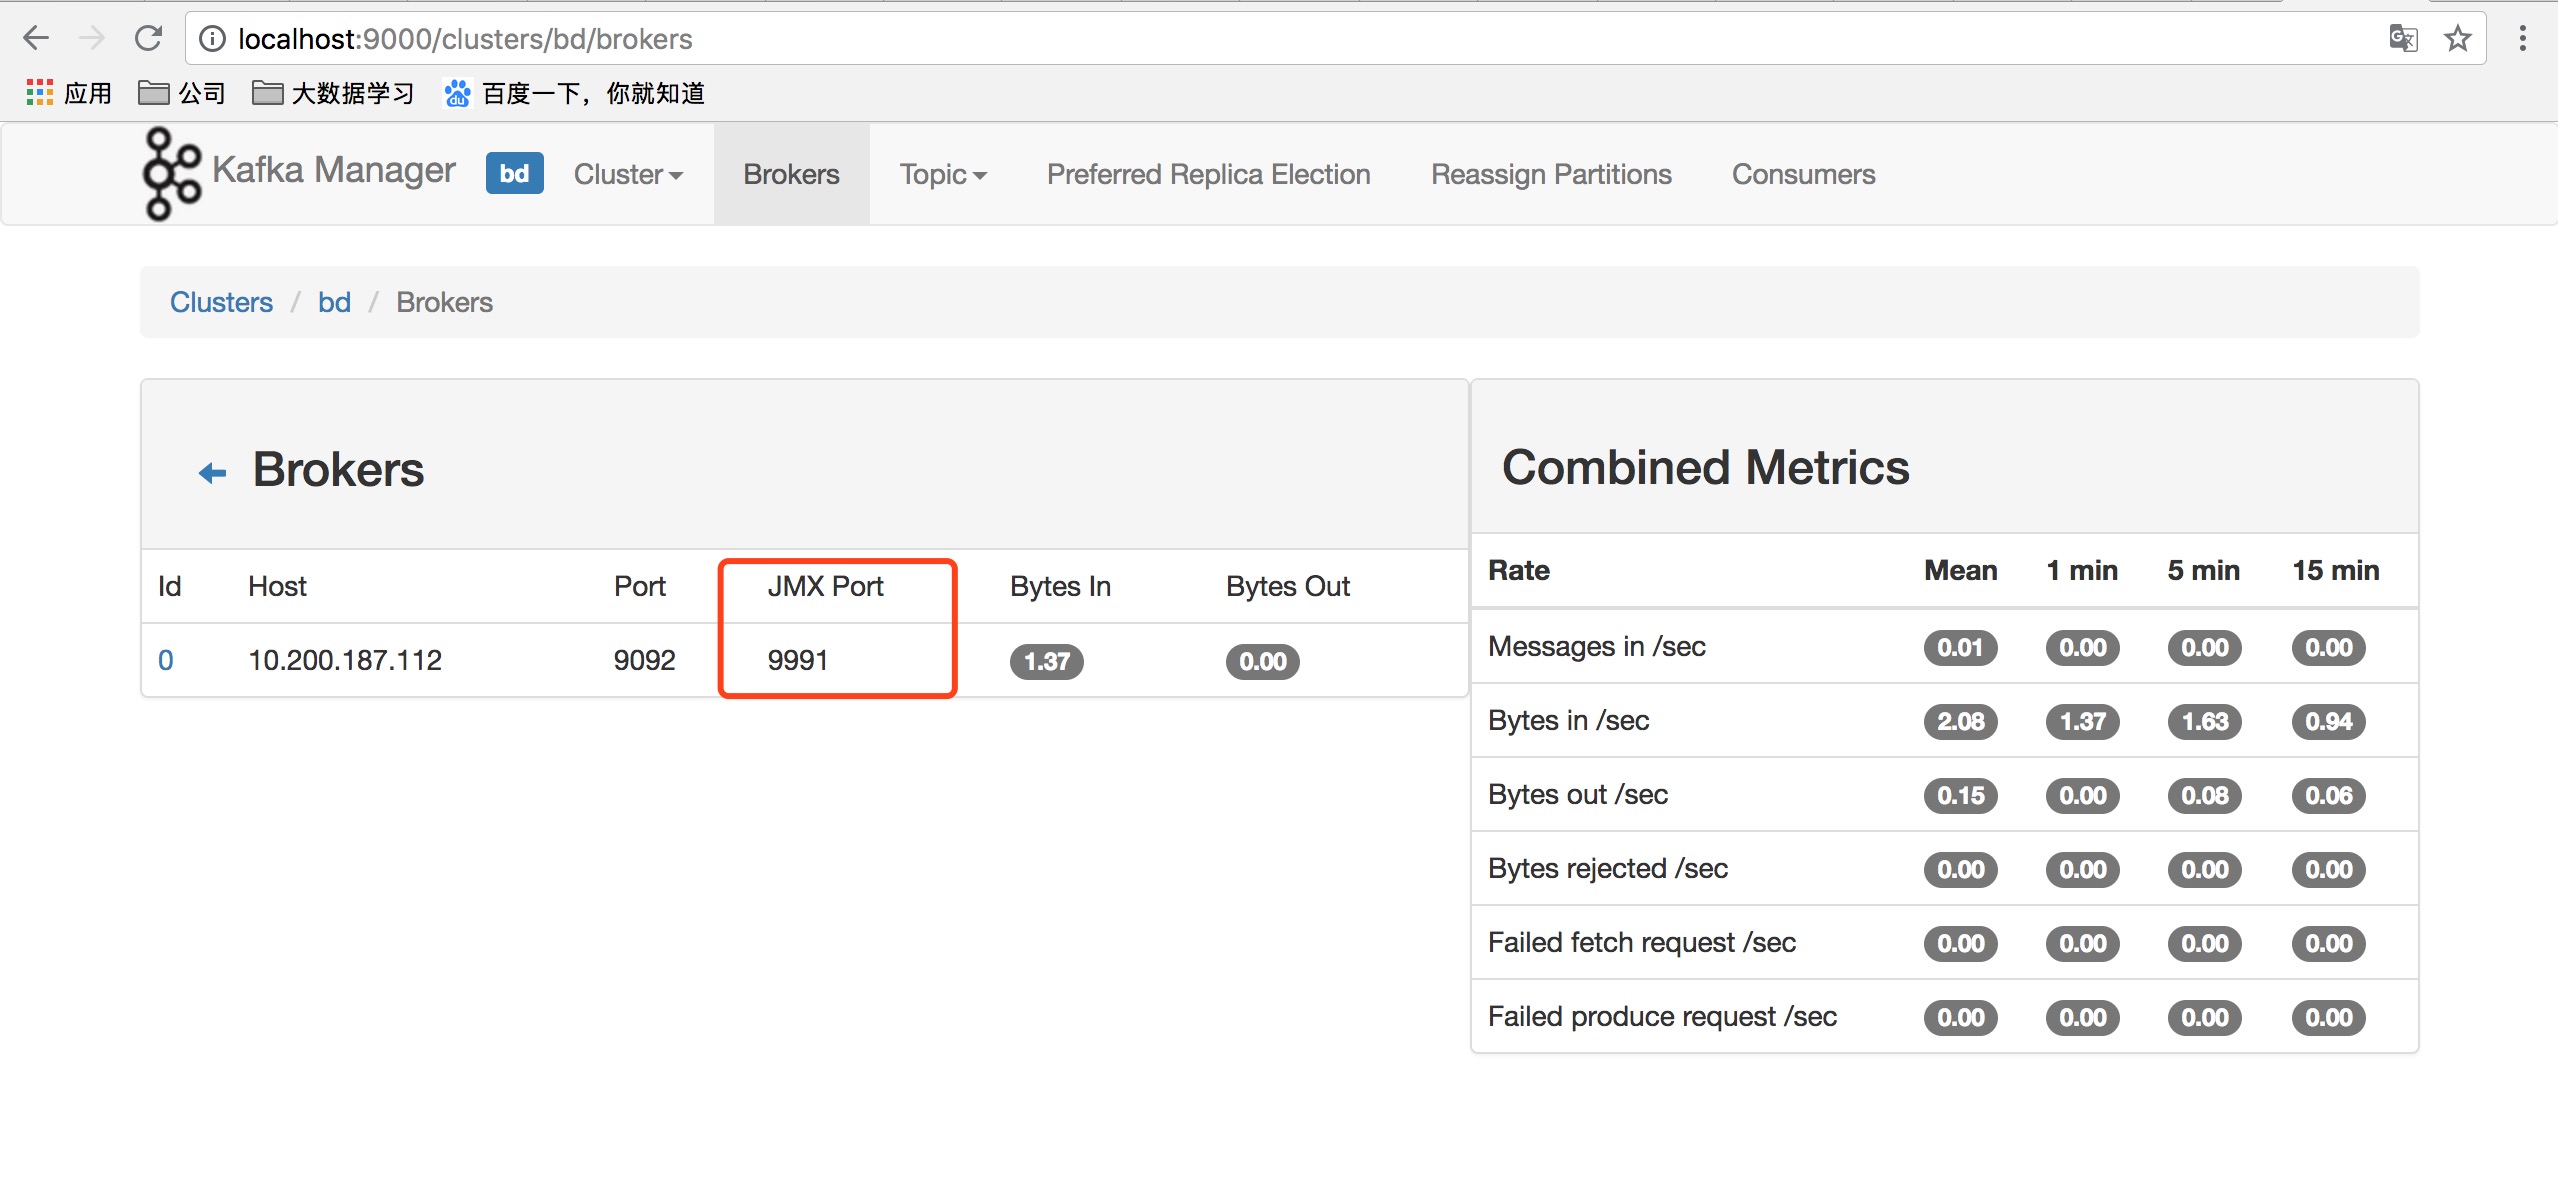
Task: Expand the Cluster dropdown menu
Action: click(x=628, y=174)
